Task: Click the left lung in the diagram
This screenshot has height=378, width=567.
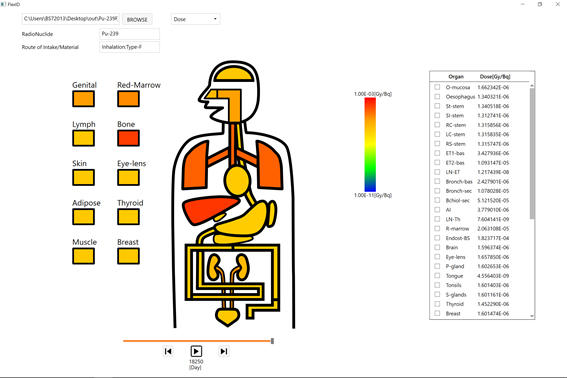Action: point(196,166)
